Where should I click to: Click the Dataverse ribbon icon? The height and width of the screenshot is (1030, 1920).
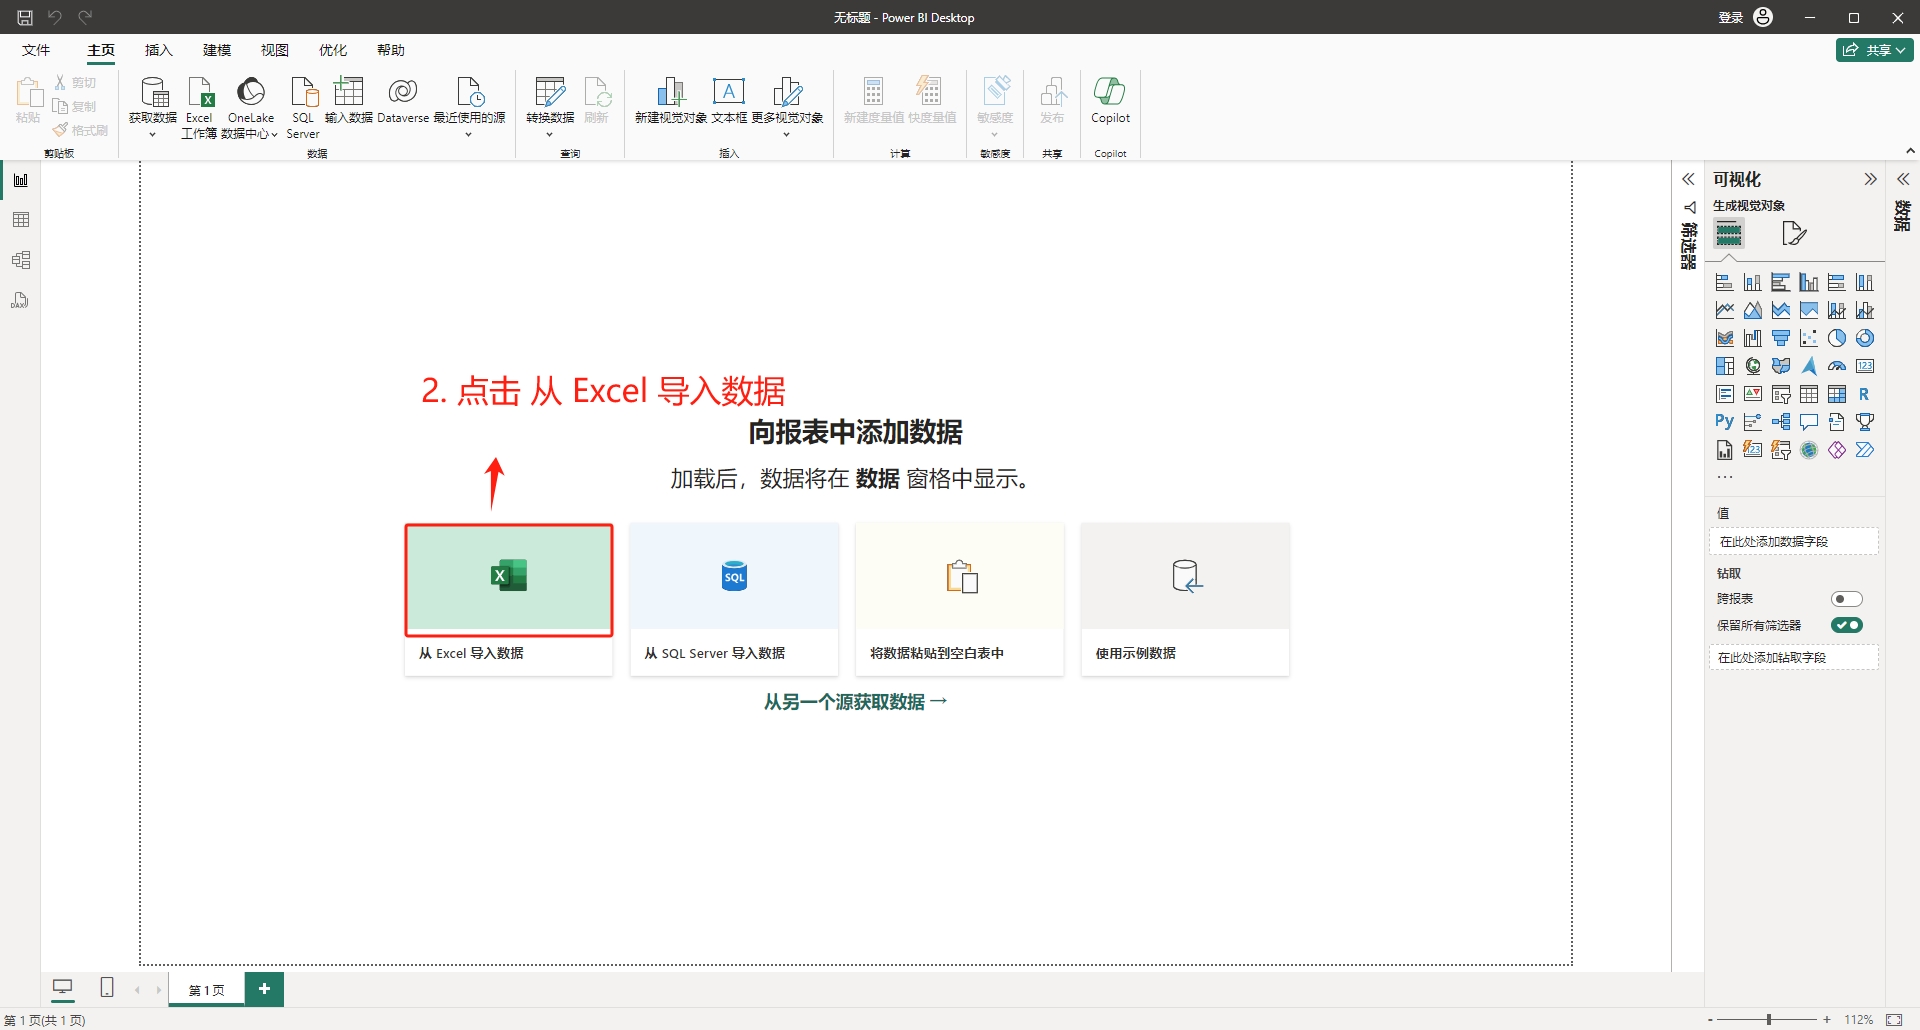click(x=403, y=100)
